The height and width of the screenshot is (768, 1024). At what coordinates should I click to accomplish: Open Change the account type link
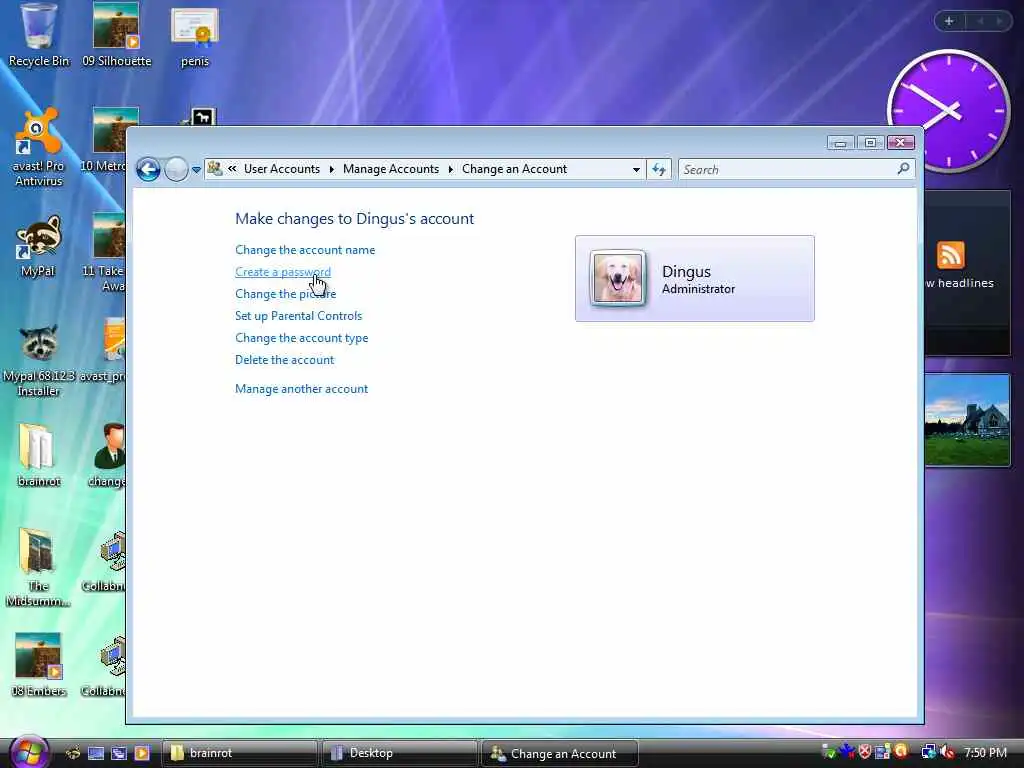(302, 338)
